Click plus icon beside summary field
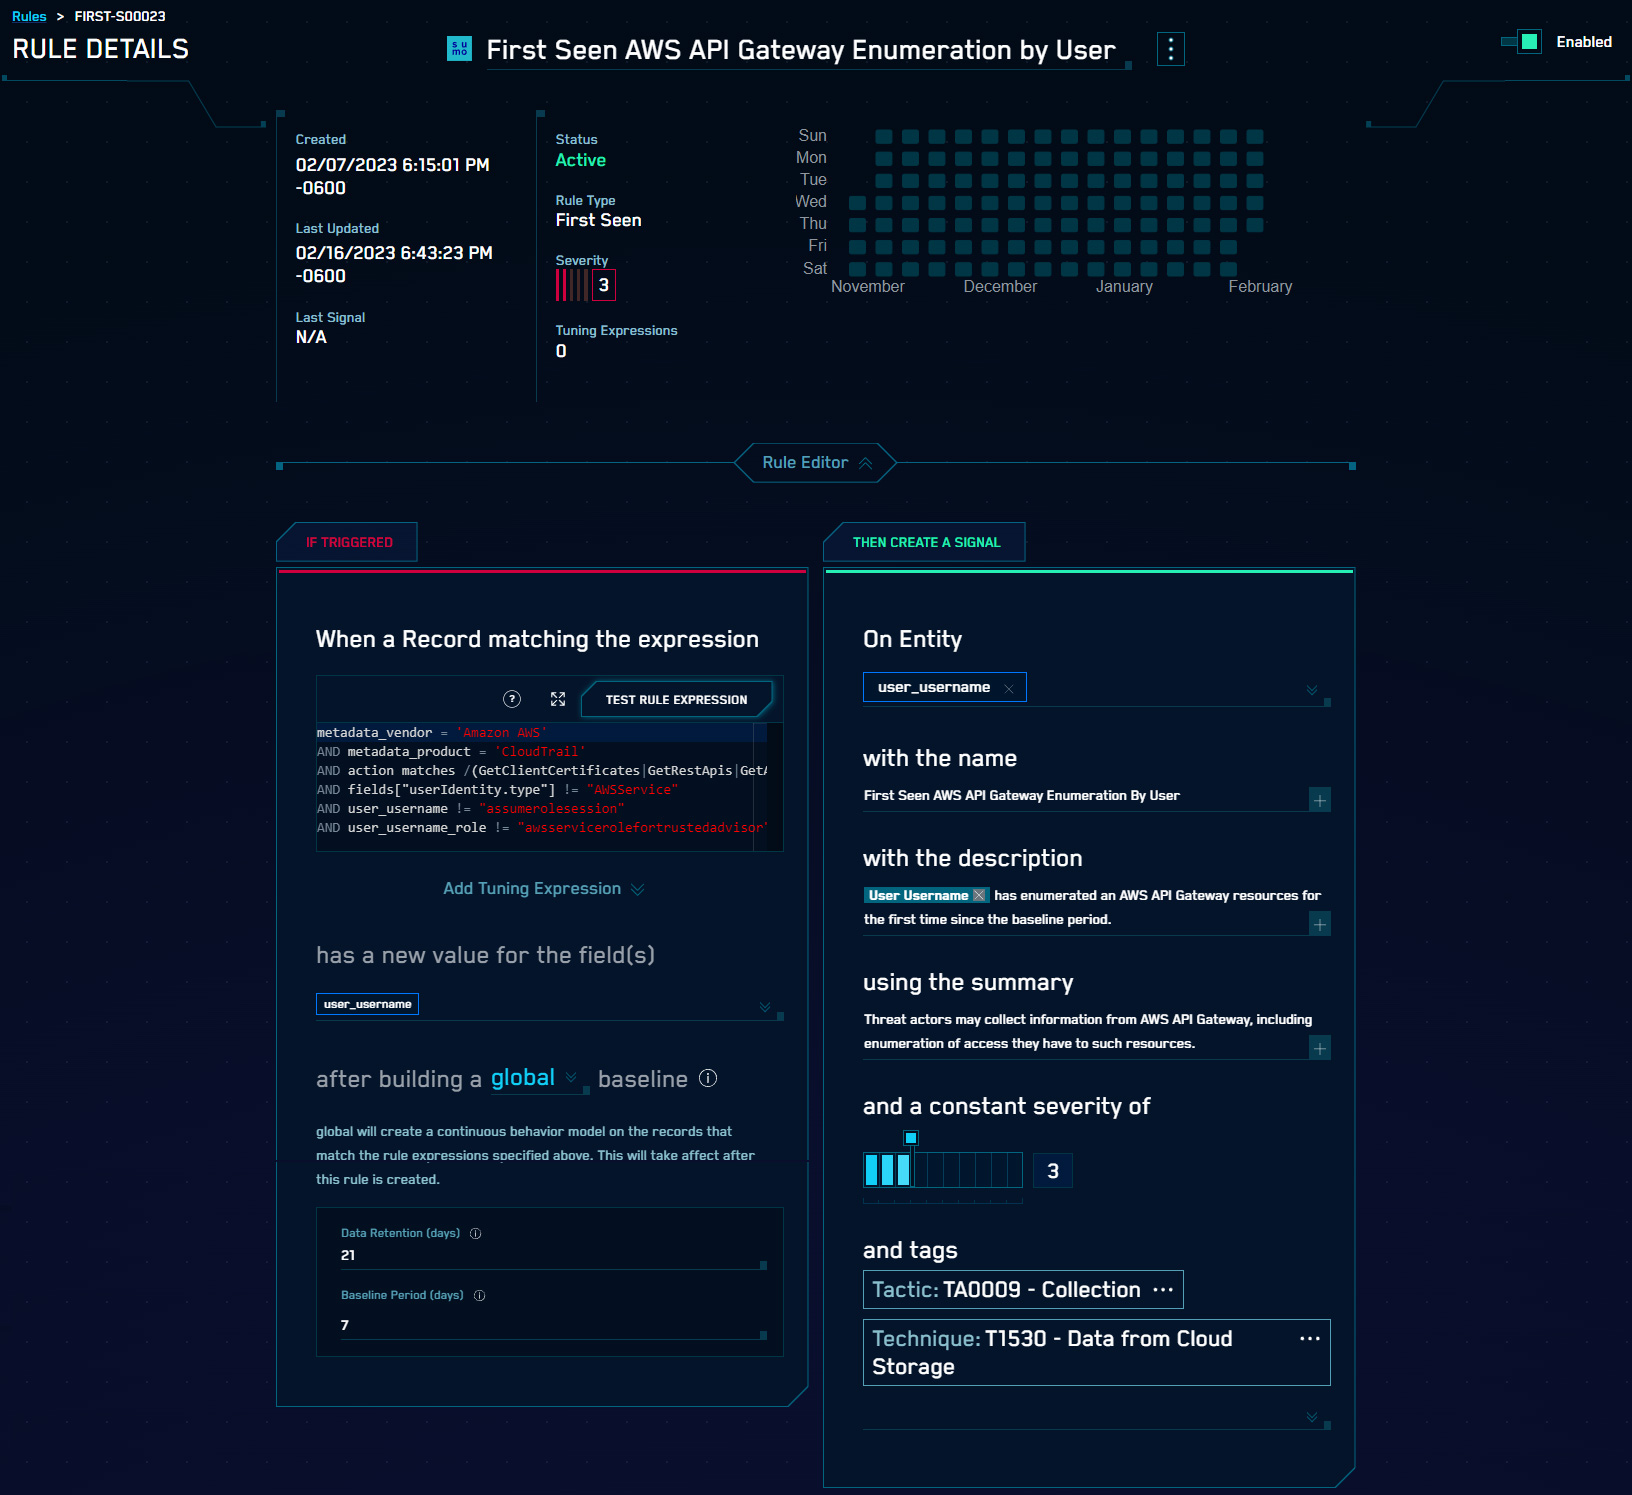The width and height of the screenshot is (1632, 1495). pyautogui.click(x=1320, y=1048)
